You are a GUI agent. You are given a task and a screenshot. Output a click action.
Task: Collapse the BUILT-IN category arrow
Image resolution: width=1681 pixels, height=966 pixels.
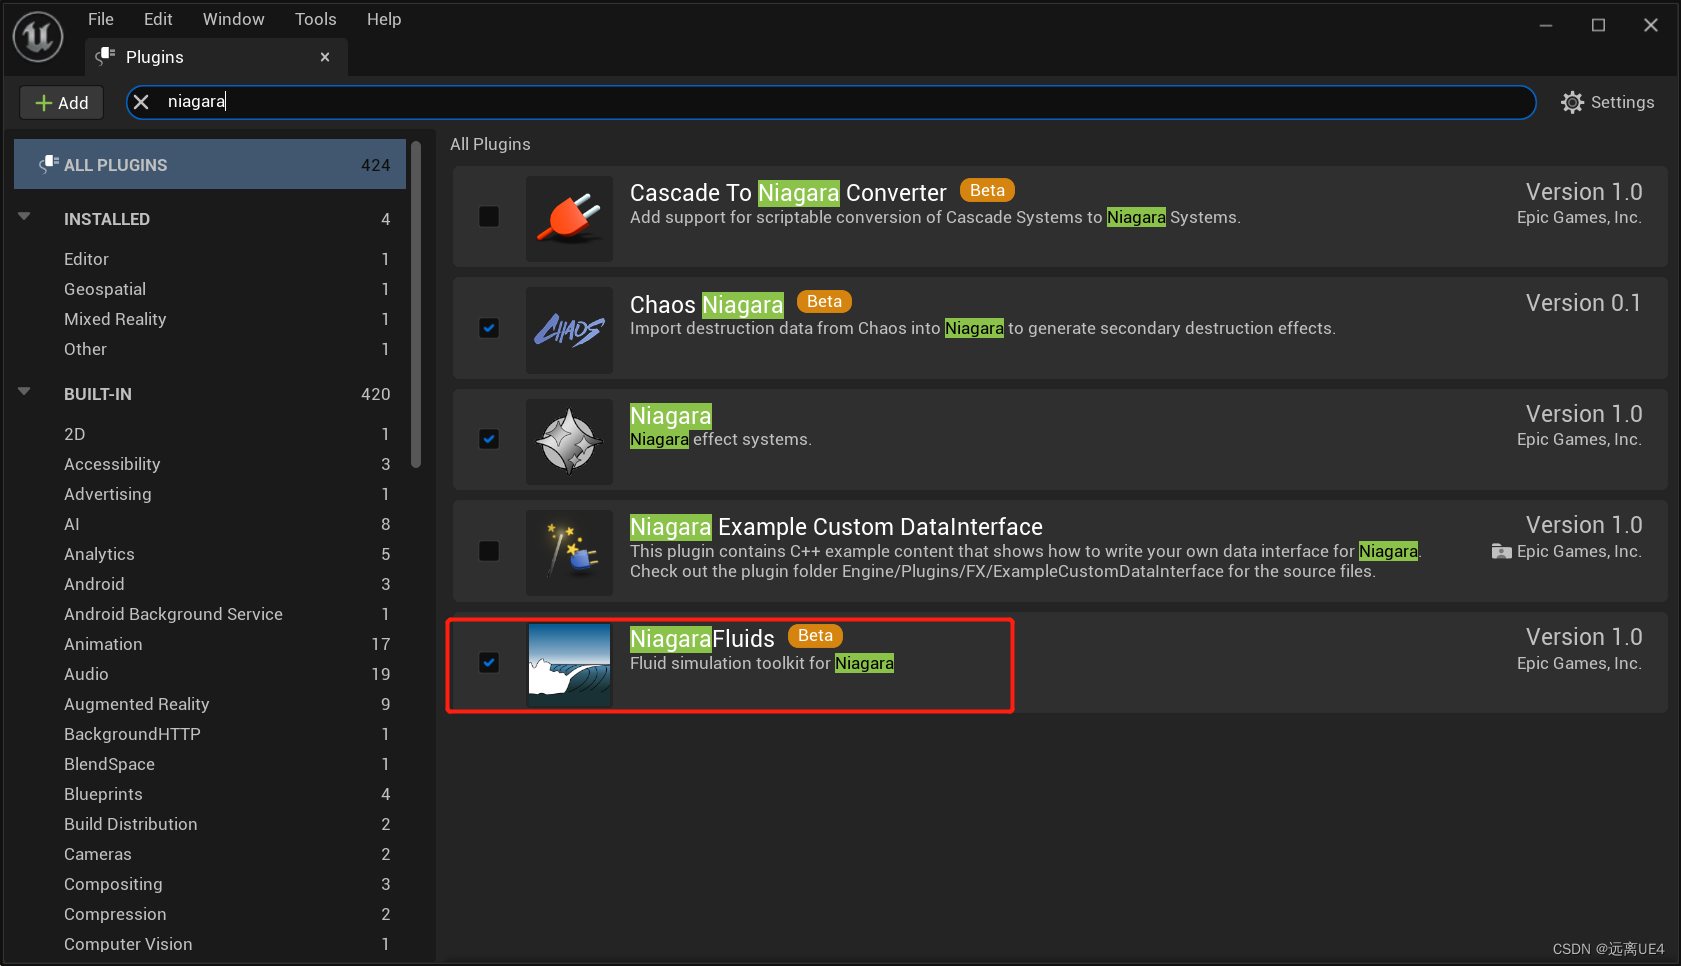tap(24, 392)
